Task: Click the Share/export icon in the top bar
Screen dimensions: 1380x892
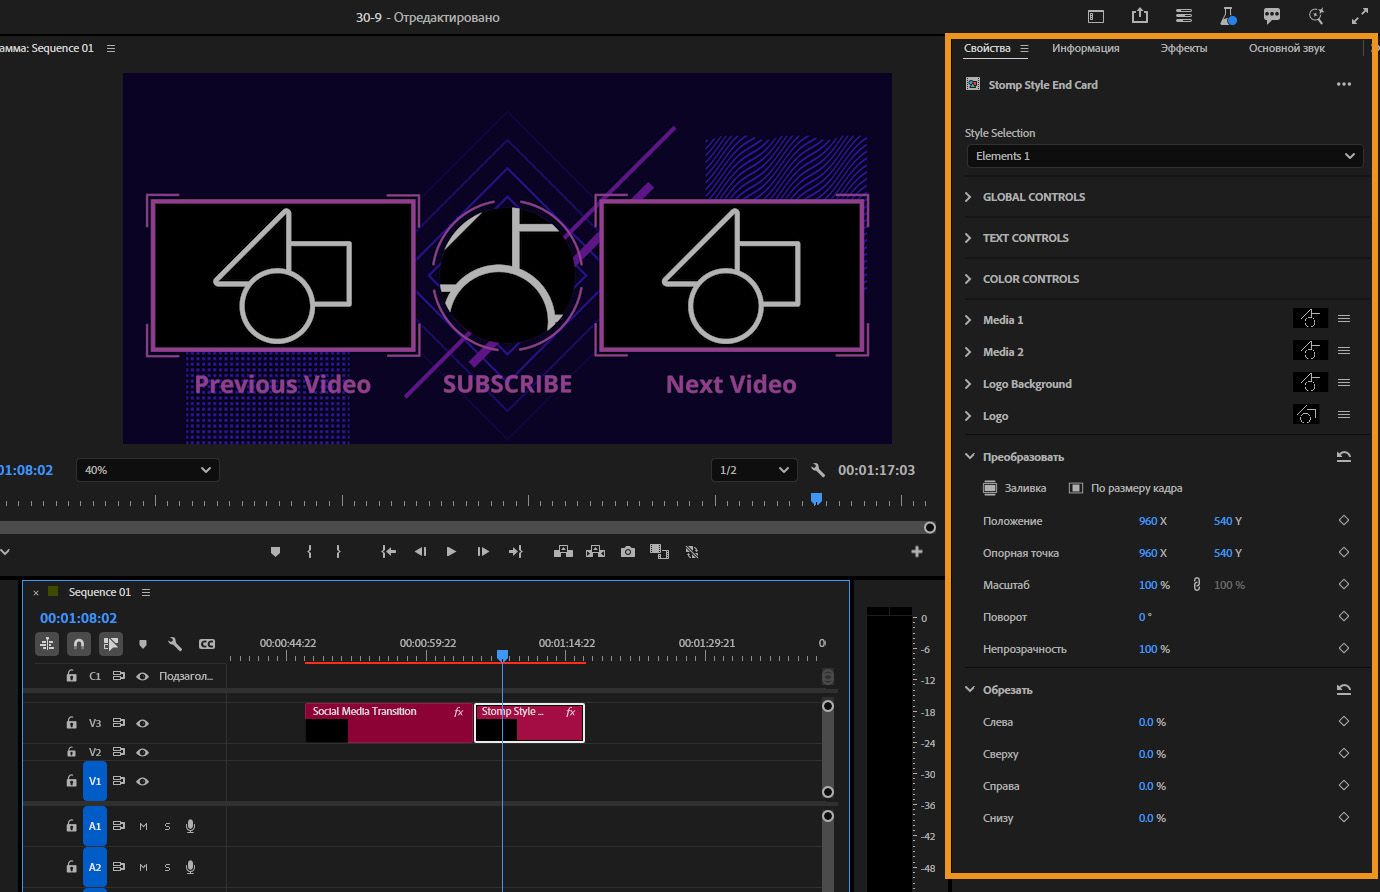Action: pyautogui.click(x=1140, y=16)
